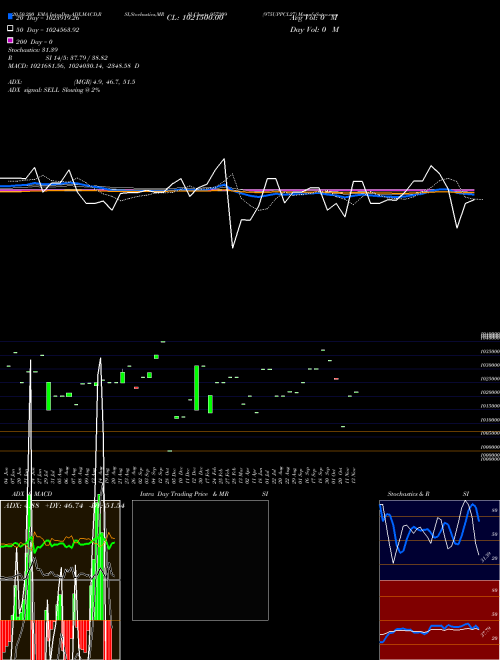
Task: Click the highest green tick atop candlestick chart
Action: click(163, 342)
